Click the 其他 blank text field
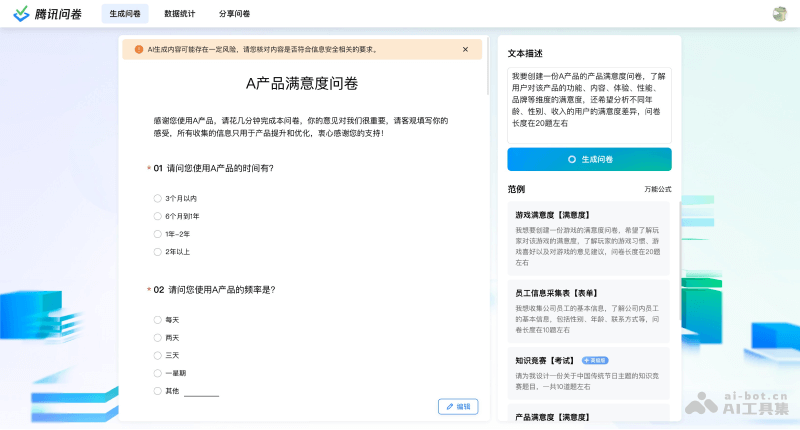Viewport: 800px width, 430px height. click(201, 391)
